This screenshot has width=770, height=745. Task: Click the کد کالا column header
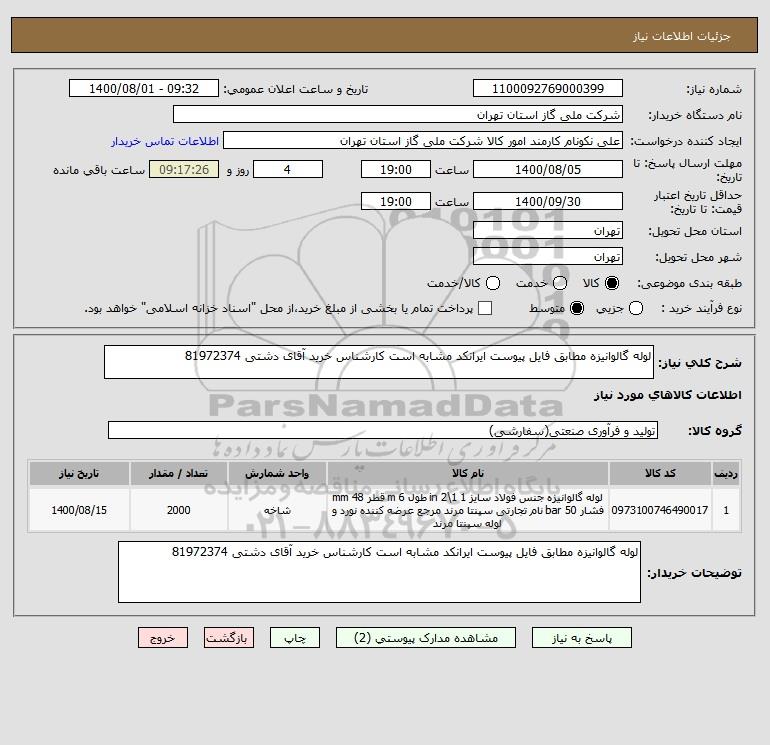(x=660, y=473)
